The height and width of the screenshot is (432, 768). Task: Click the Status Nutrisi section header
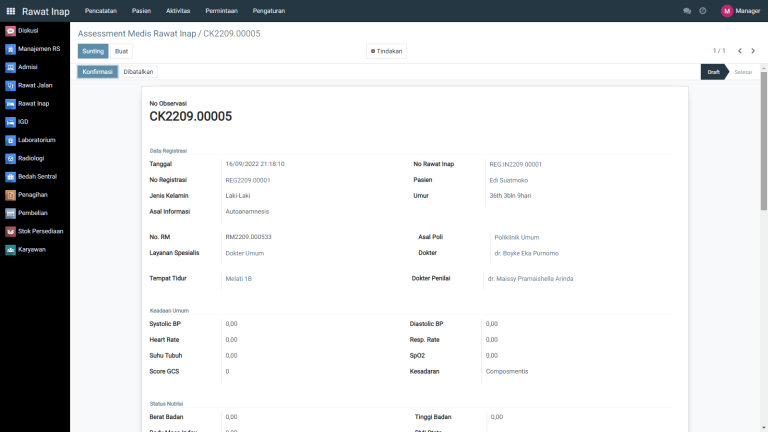point(166,404)
